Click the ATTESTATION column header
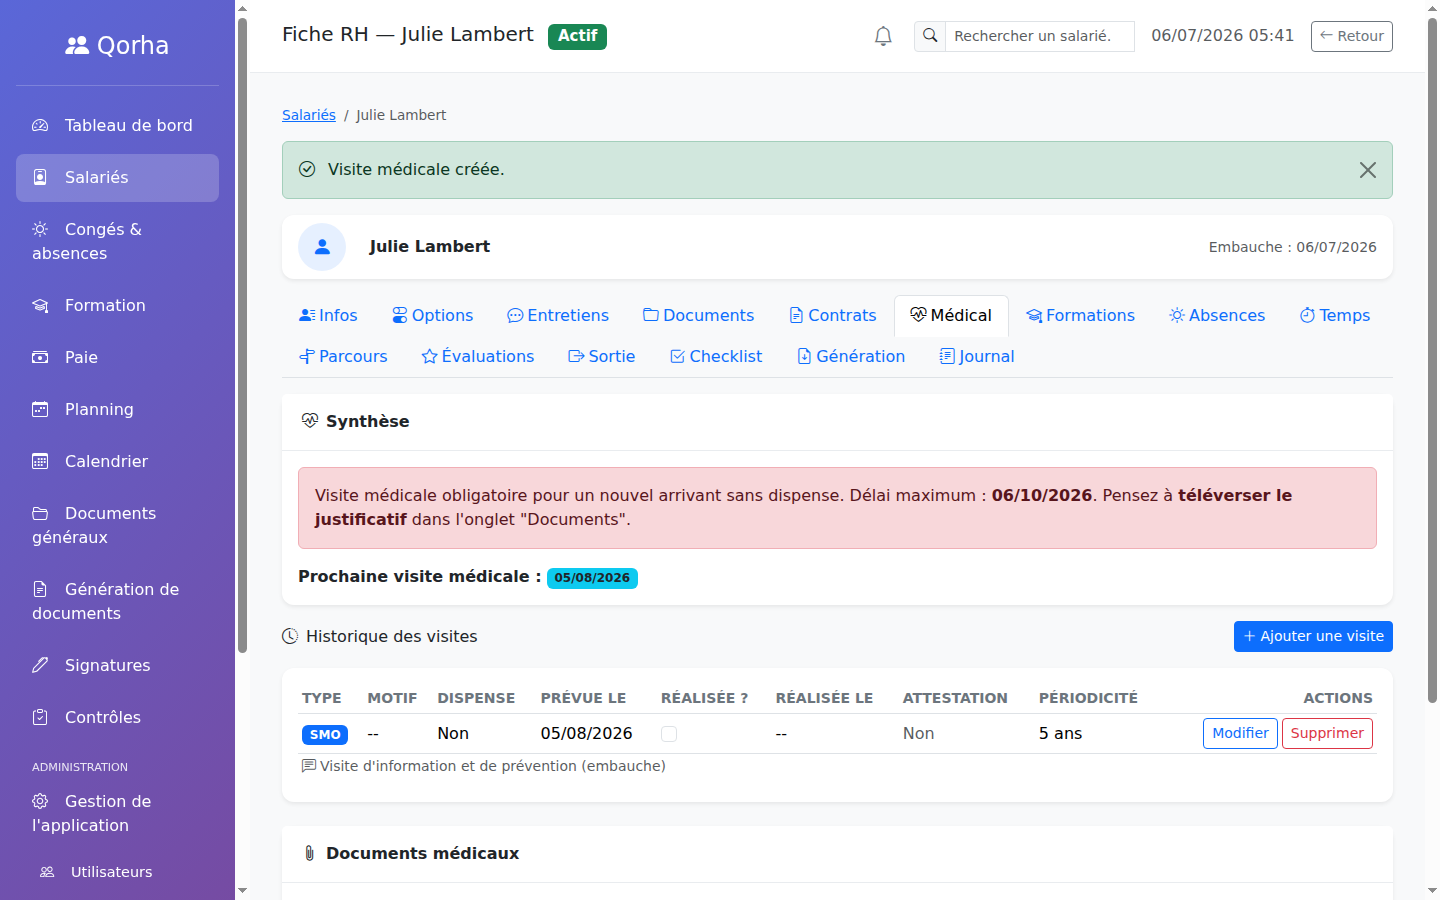This screenshot has height=900, width=1440. 955,698
